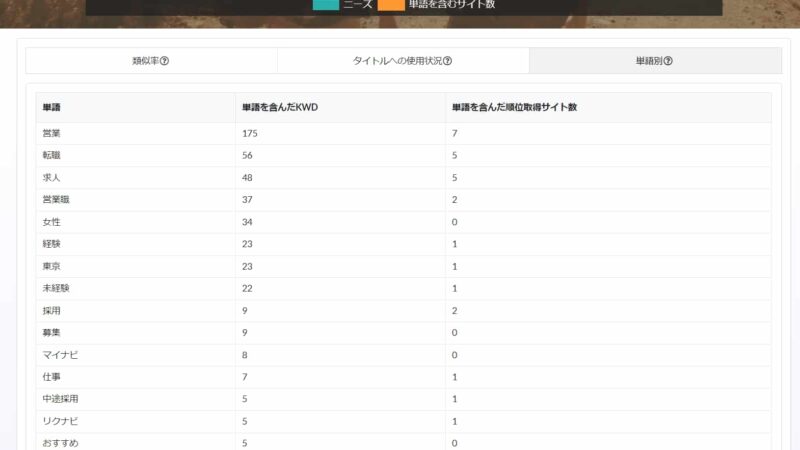This screenshot has width=800, height=450.
Task: Click the site count 5 in 求人 row
Action: 455,178
